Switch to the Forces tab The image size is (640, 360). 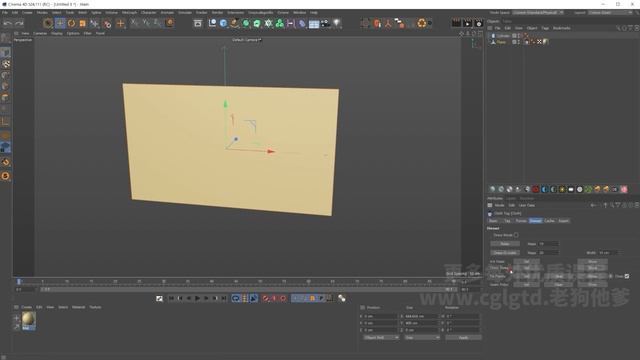click(x=521, y=221)
